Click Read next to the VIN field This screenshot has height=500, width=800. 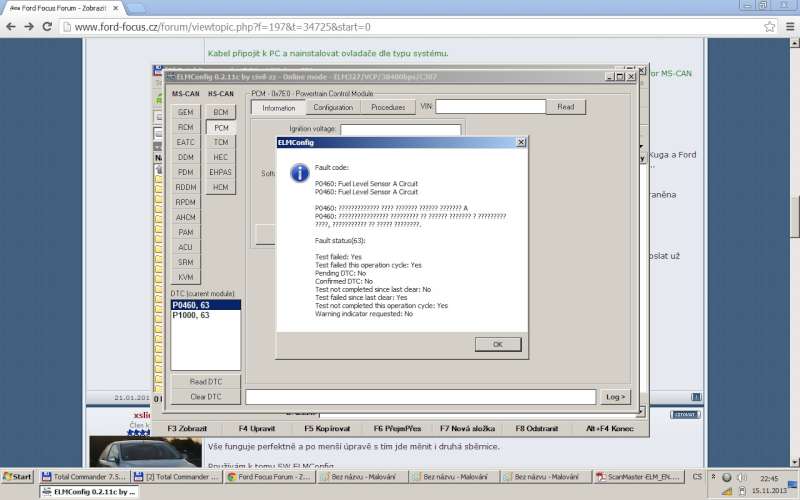pos(565,107)
